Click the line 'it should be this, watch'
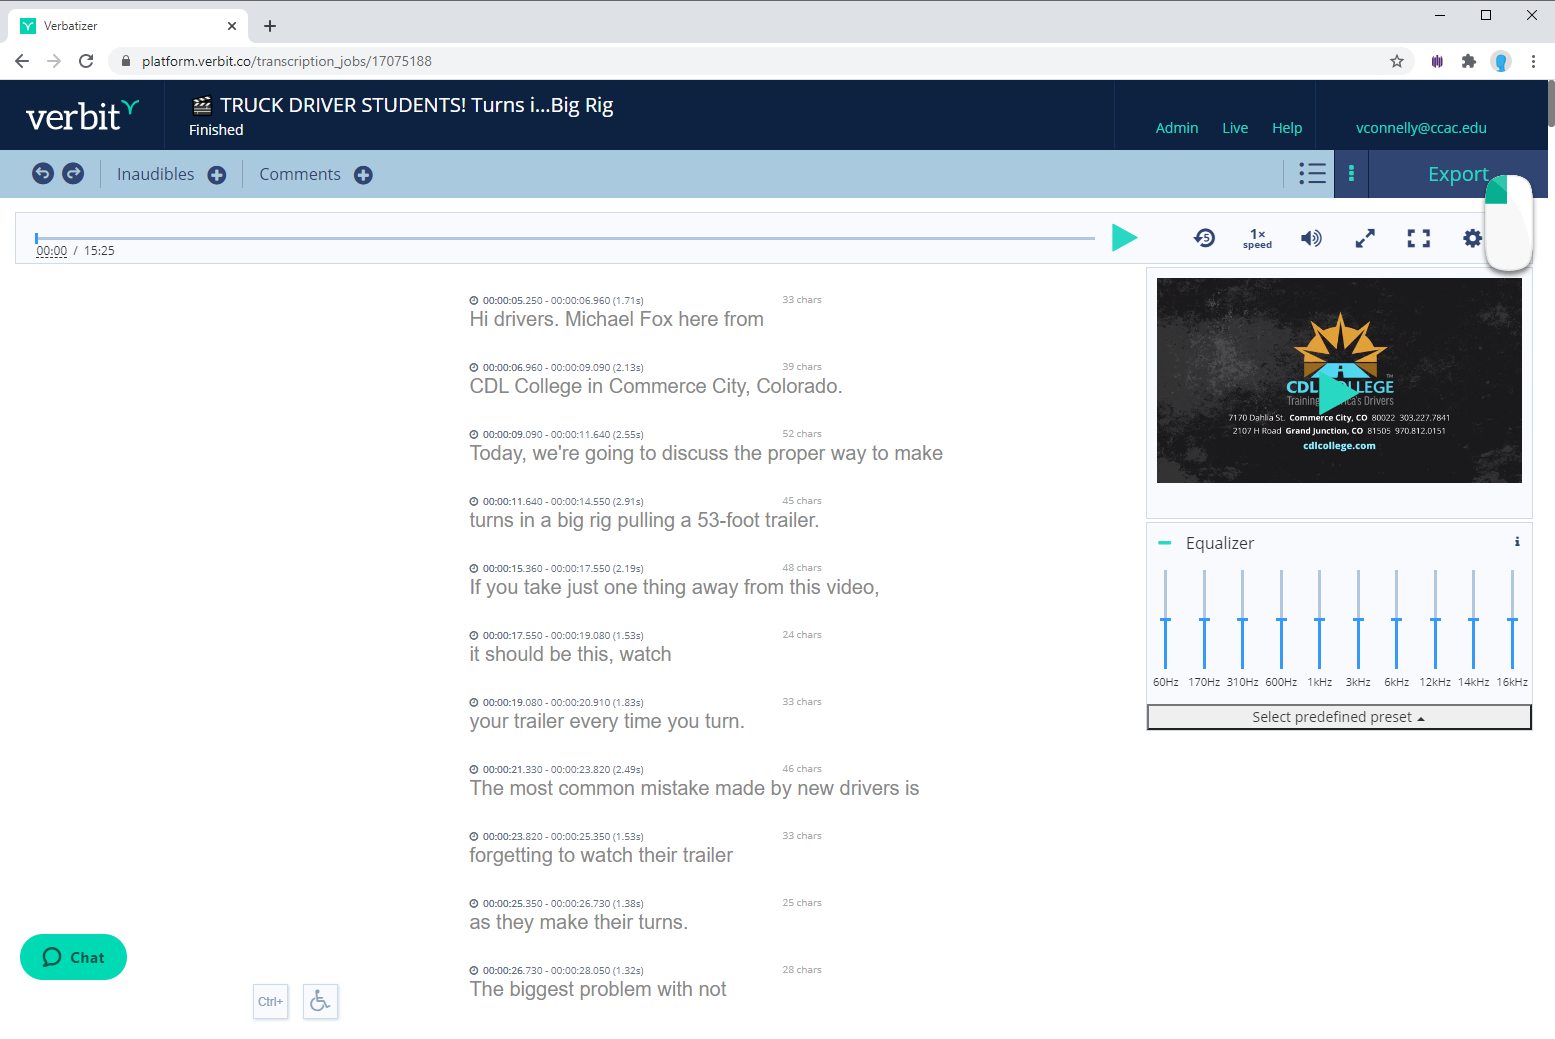1555x1039 pixels. coord(570,654)
